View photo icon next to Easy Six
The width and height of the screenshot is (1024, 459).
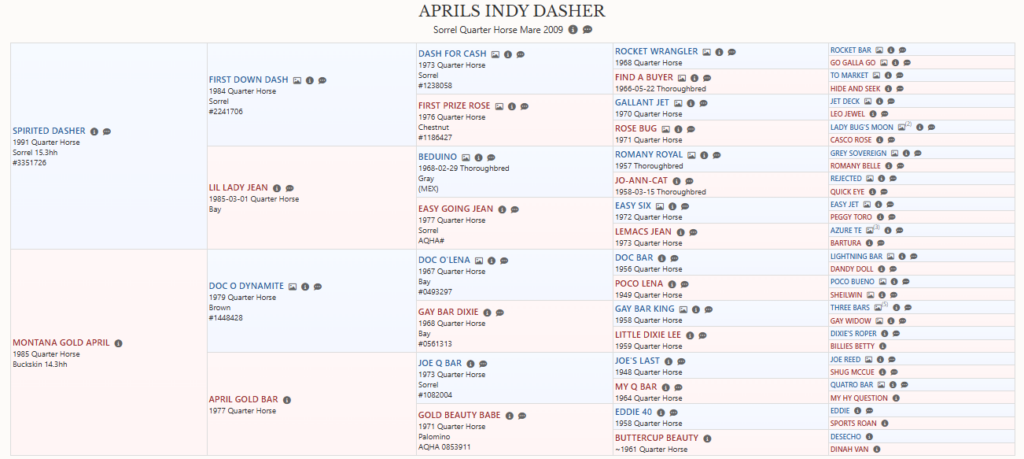(660, 206)
